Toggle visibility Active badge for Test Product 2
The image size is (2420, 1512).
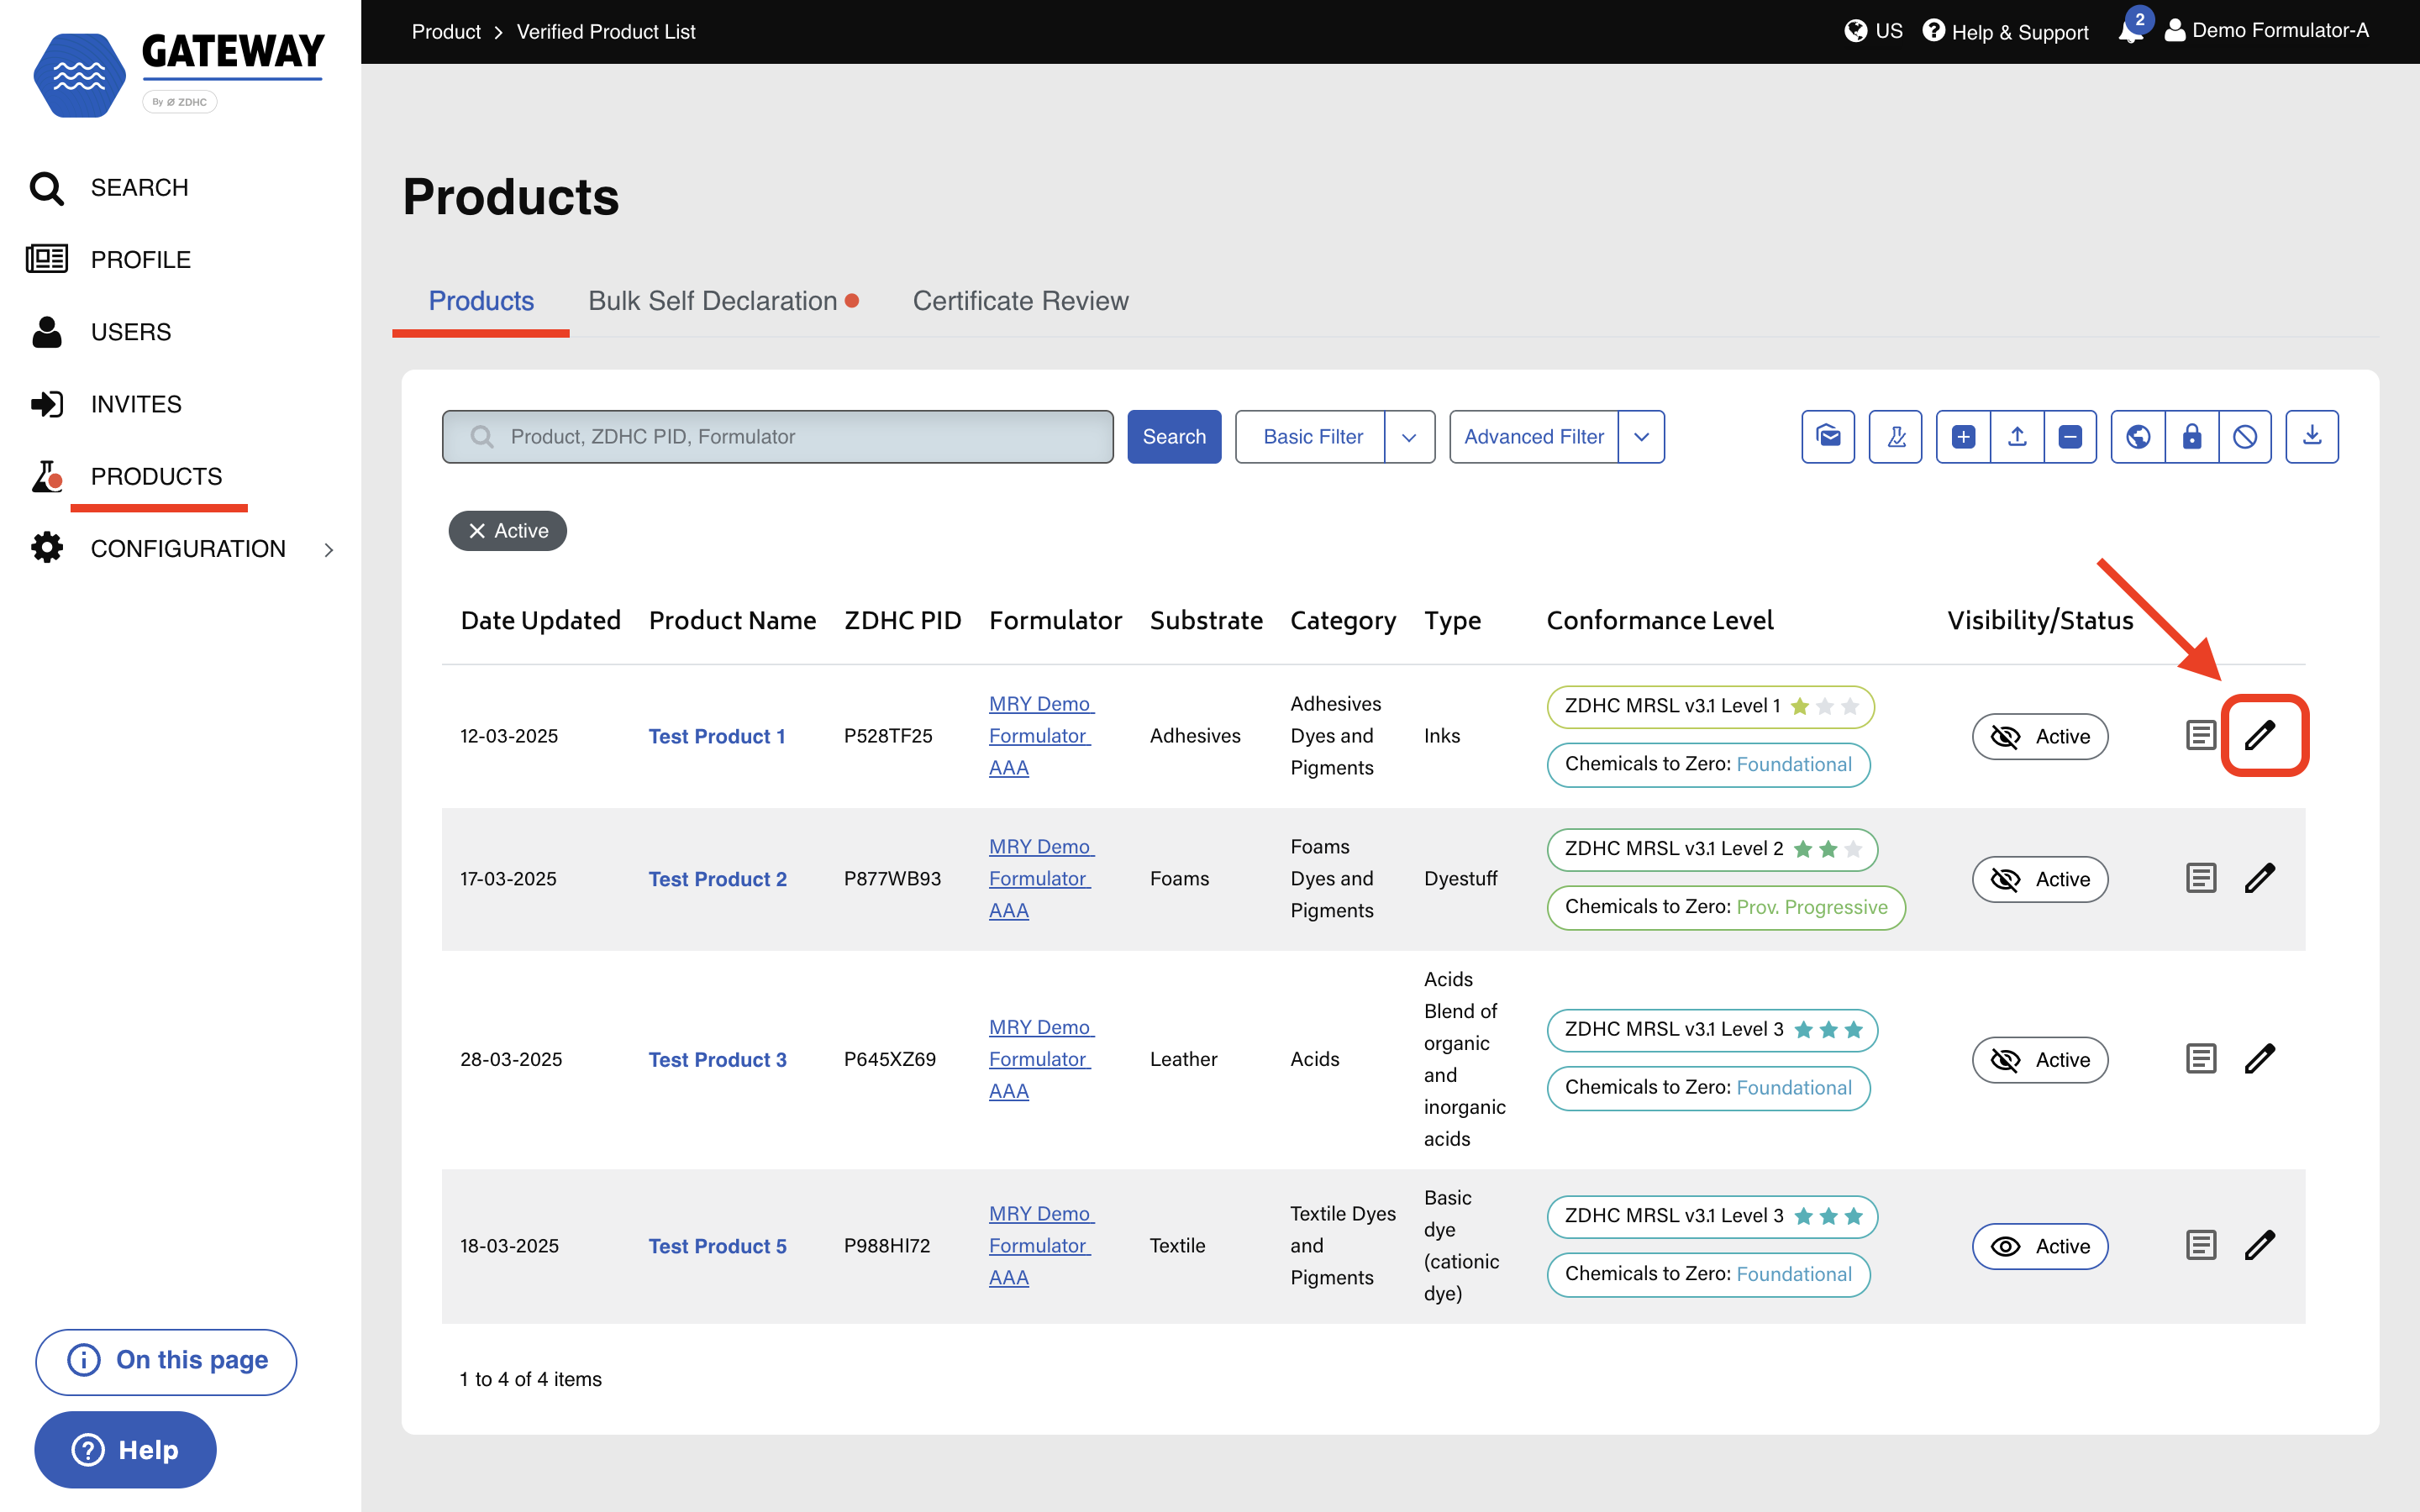coord(2040,879)
